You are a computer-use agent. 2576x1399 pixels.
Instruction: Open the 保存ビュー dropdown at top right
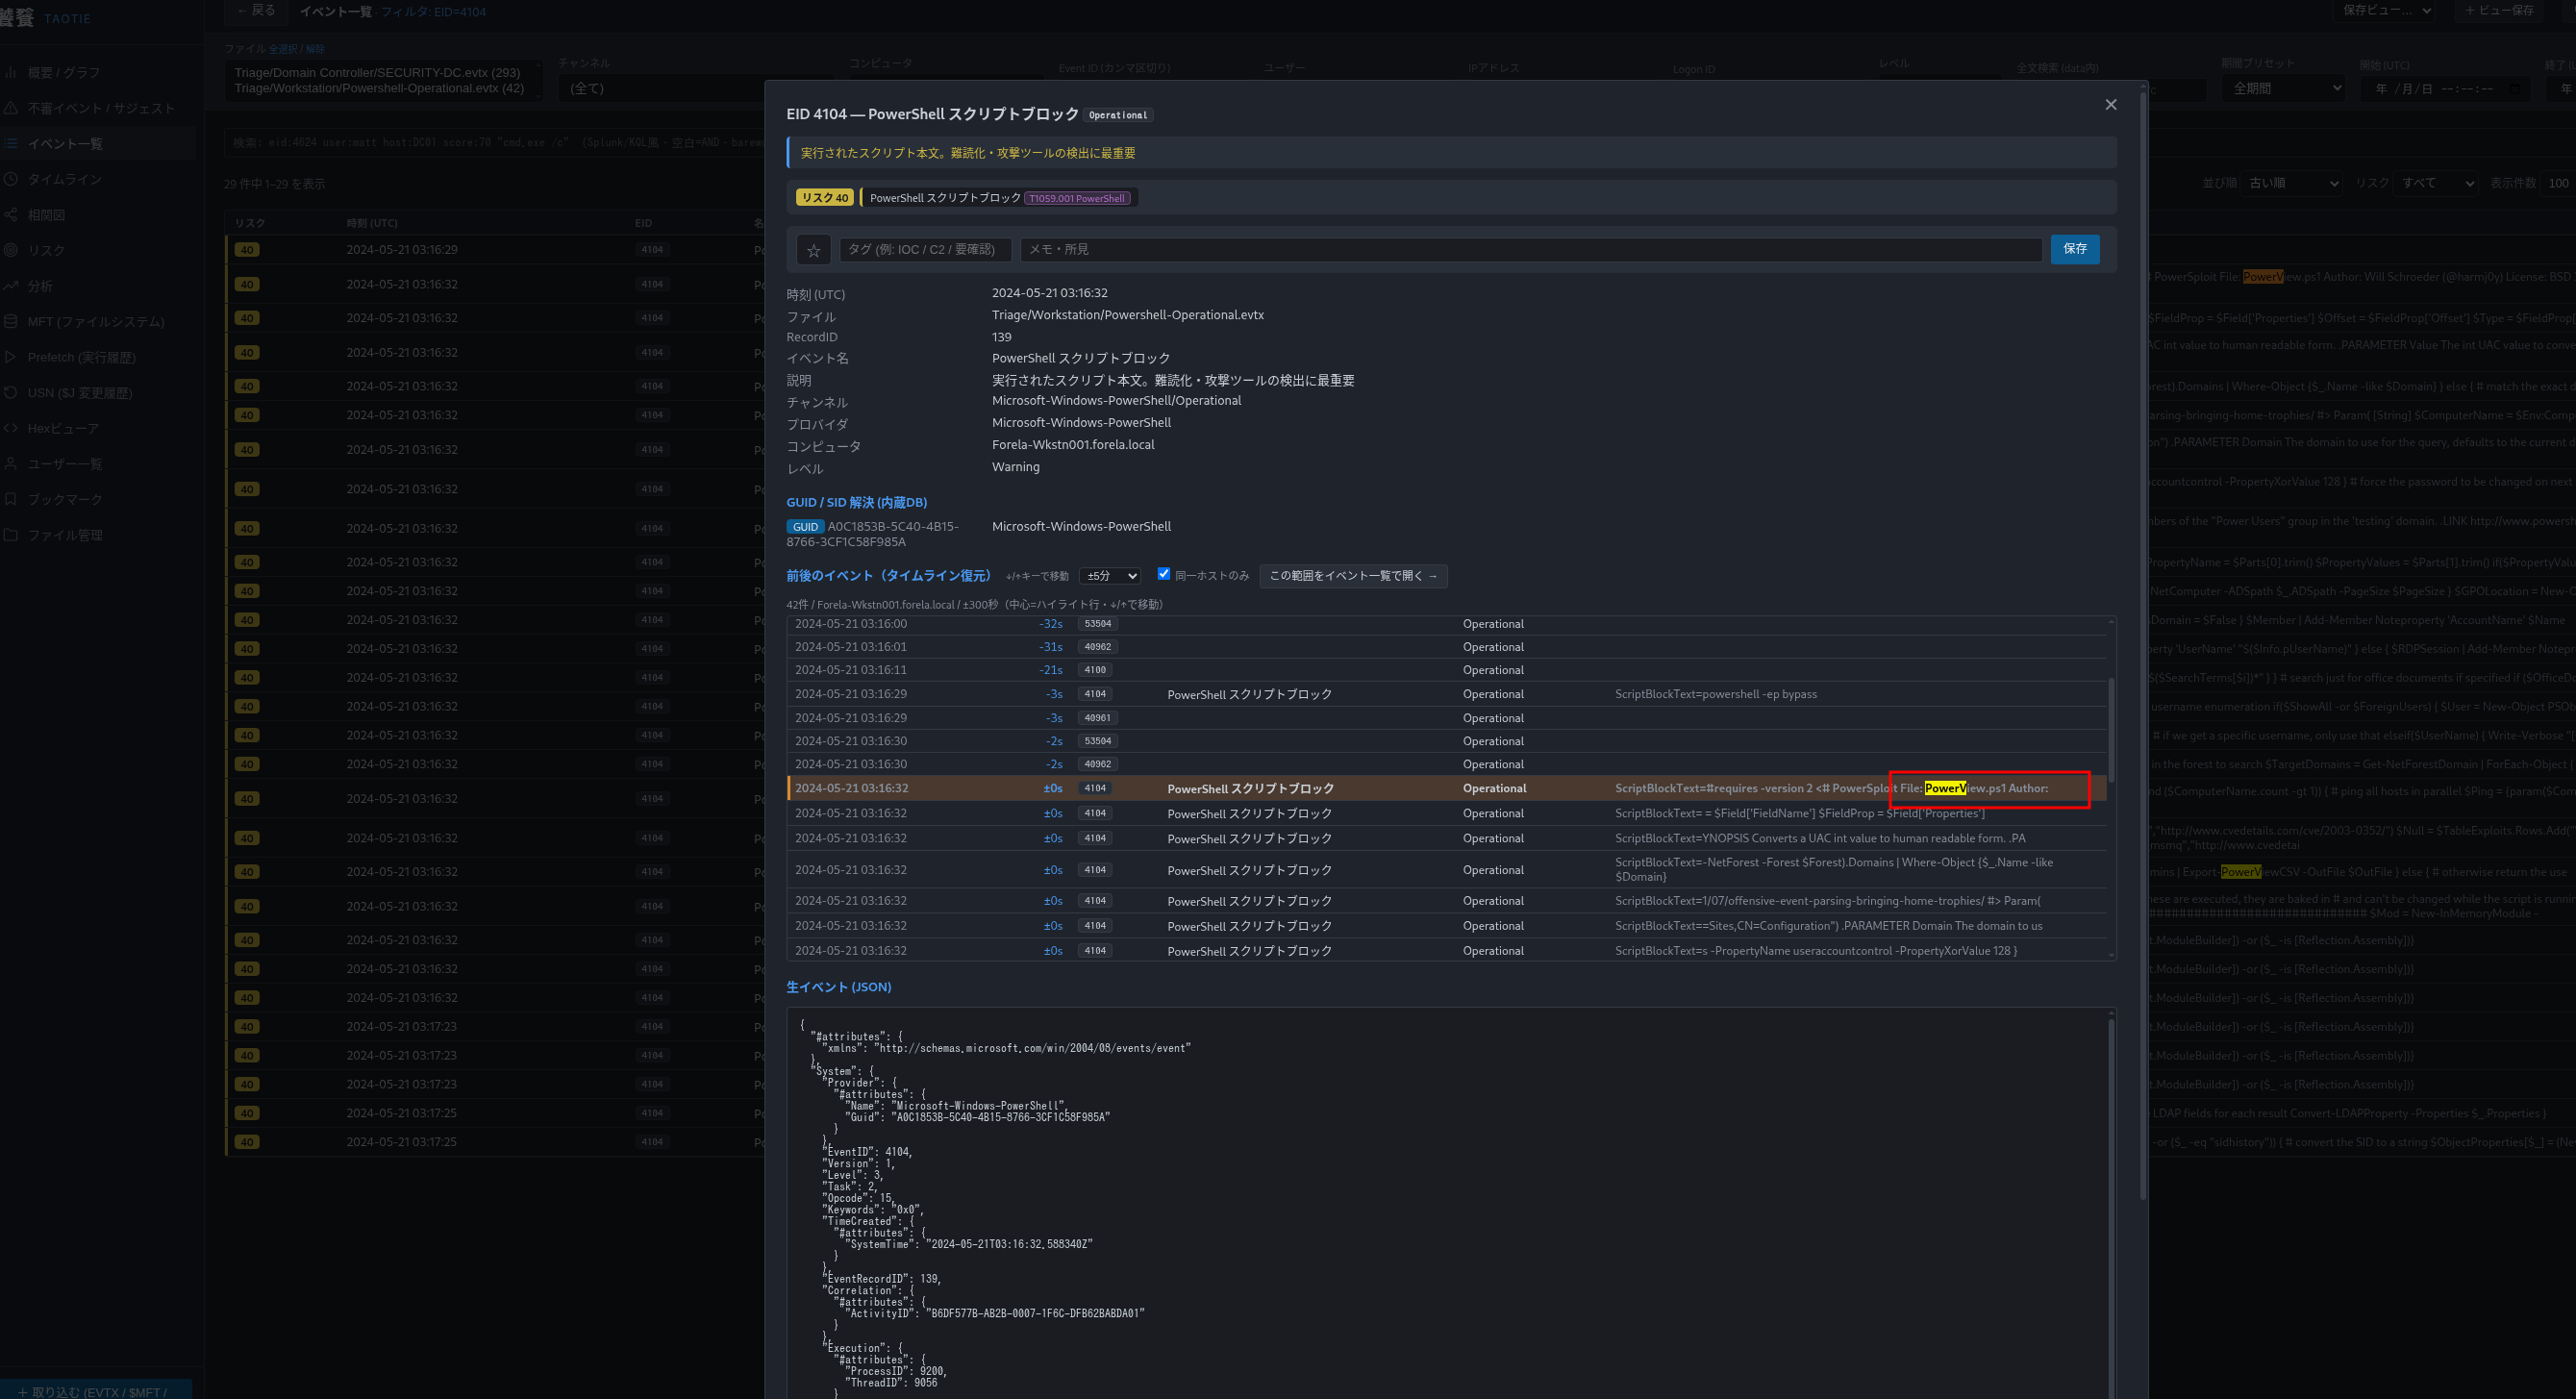pos(2387,10)
